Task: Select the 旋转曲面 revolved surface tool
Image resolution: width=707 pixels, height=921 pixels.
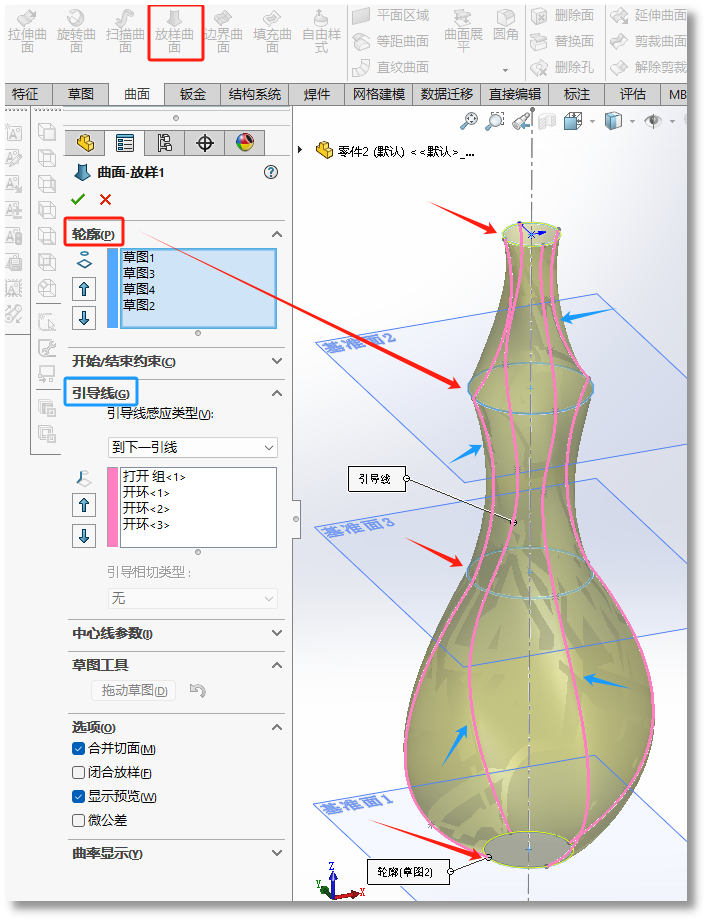Action: click(x=76, y=33)
